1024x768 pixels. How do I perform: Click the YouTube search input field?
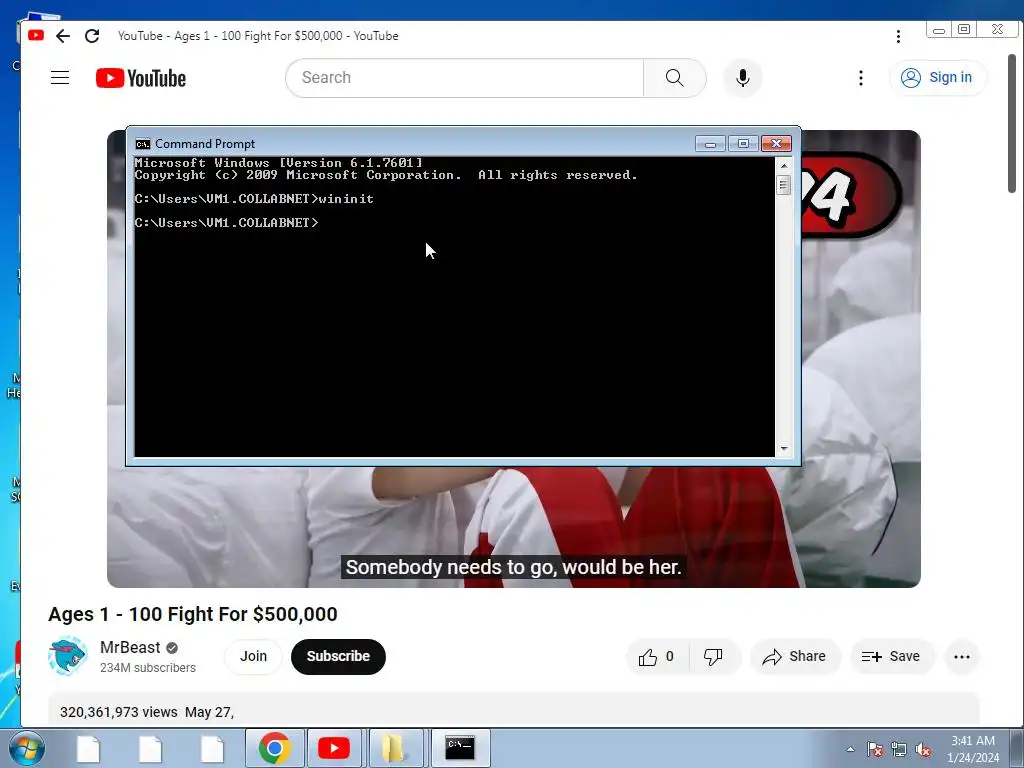(464, 78)
